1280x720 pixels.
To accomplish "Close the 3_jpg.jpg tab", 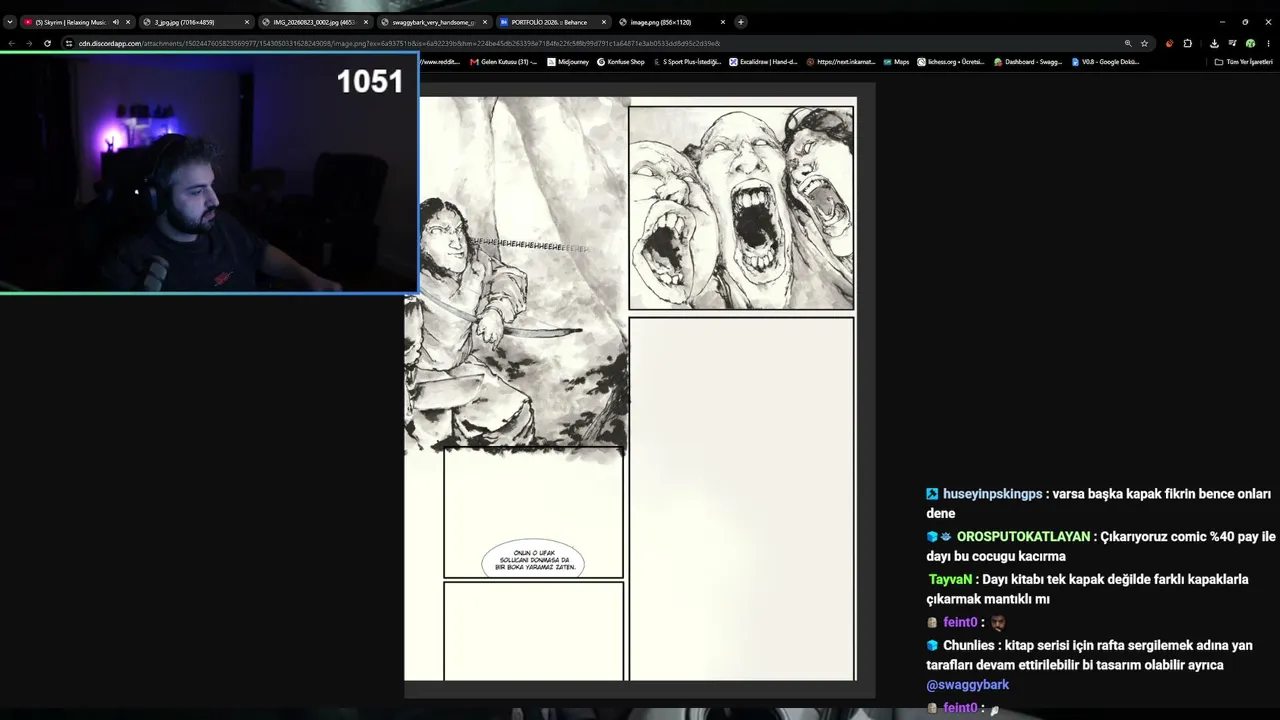I will pos(247,22).
